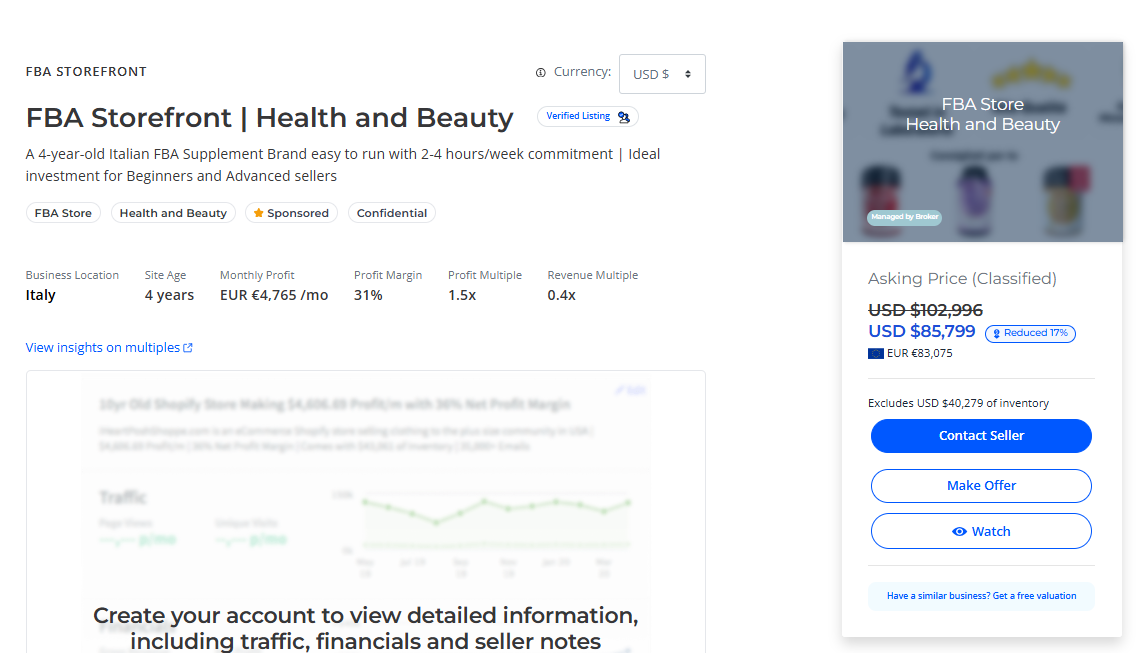Click the Profit Multiple value 1.5x
1143x653 pixels.
click(462, 295)
